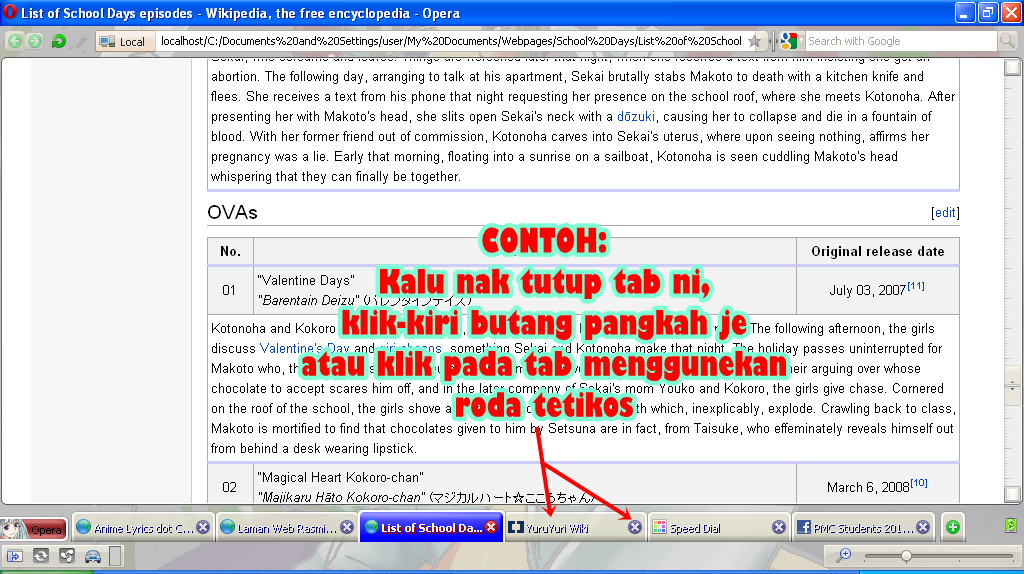Open the closed tabs trash icon
1024x574 pixels.
coord(1012,526)
